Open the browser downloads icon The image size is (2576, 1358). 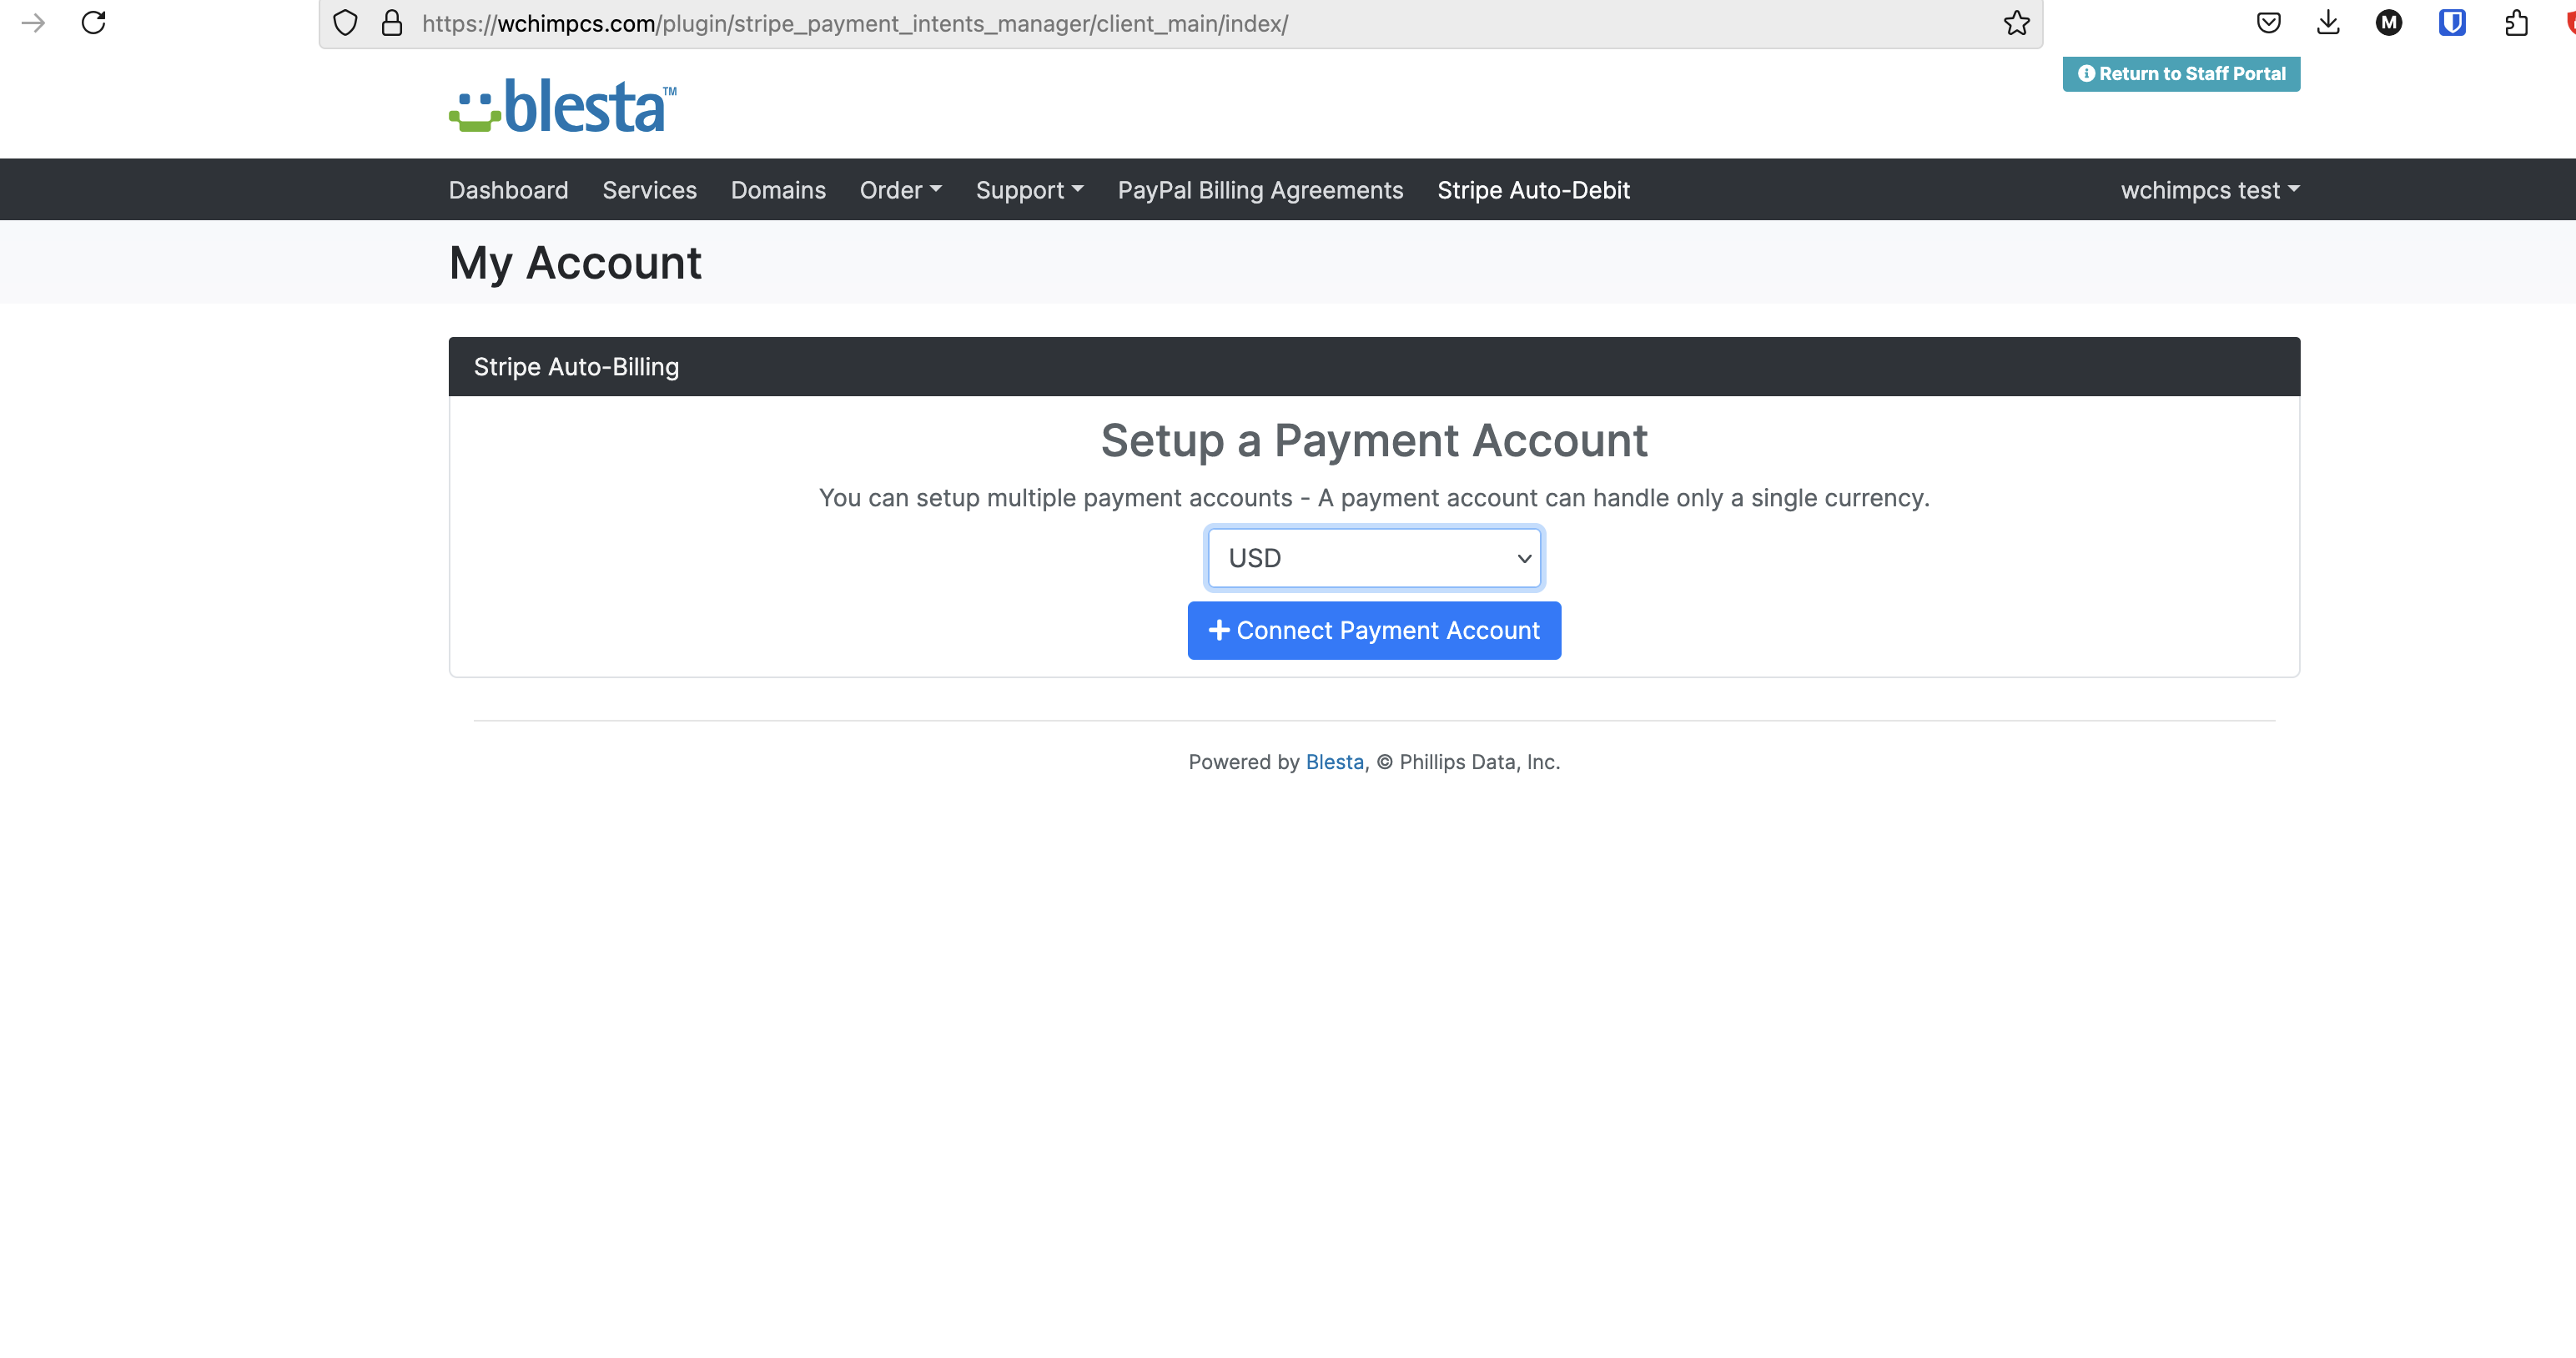pyautogui.click(x=2328, y=23)
